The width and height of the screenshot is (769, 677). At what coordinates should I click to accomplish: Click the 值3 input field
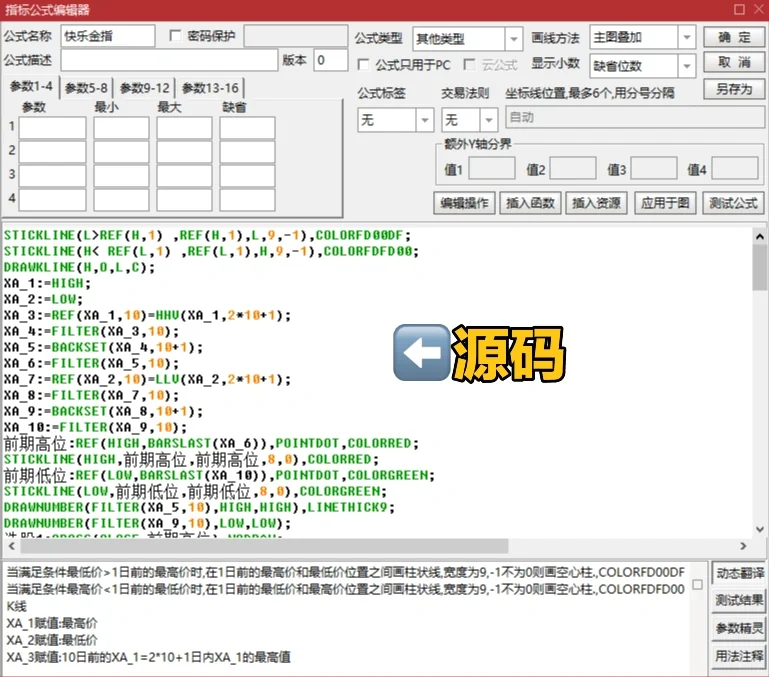click(654, 169)
